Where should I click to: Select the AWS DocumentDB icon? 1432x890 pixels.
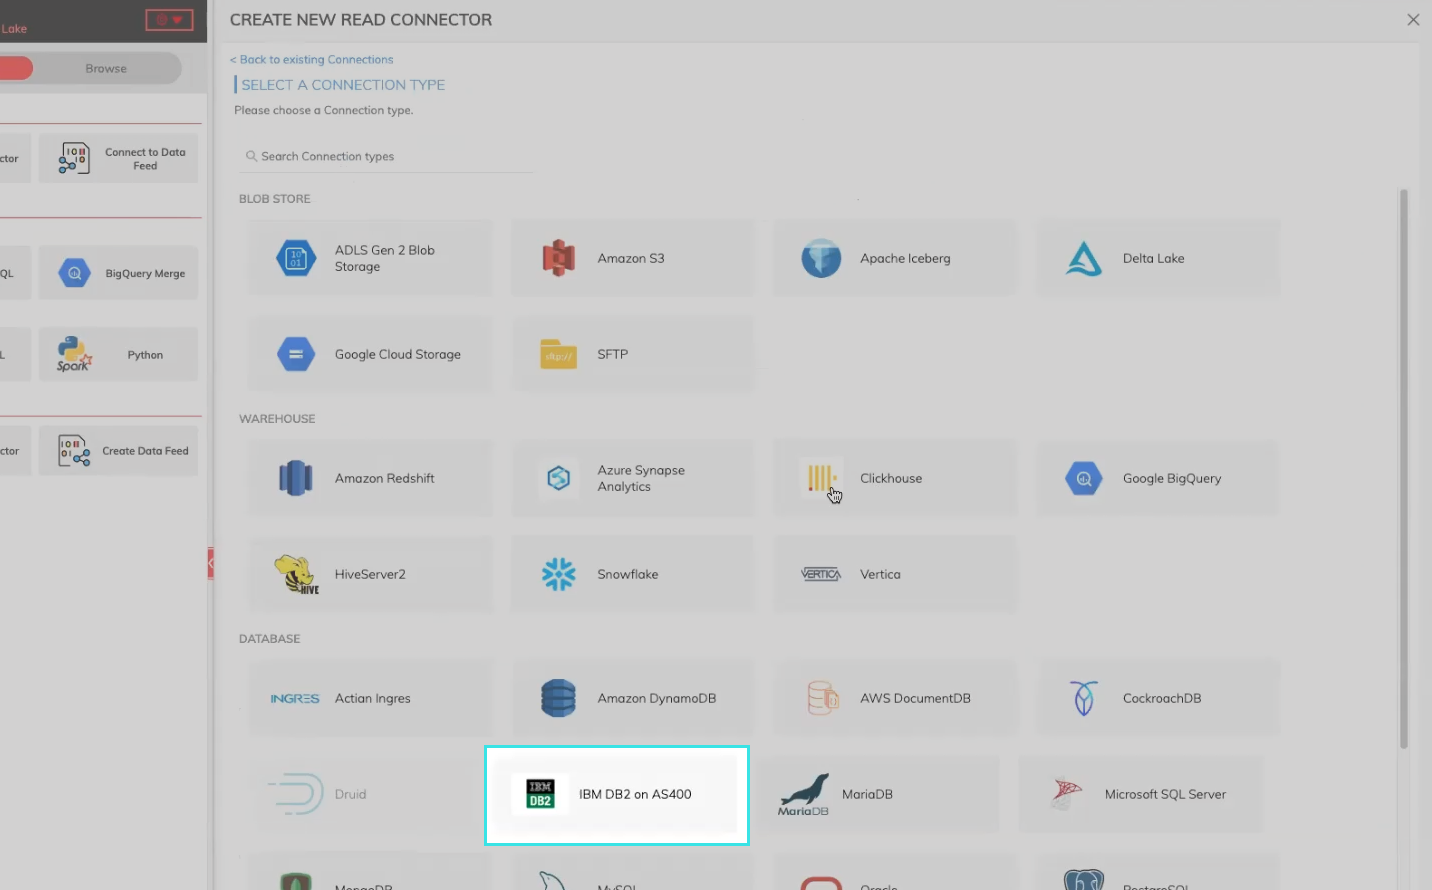(821, 698)
